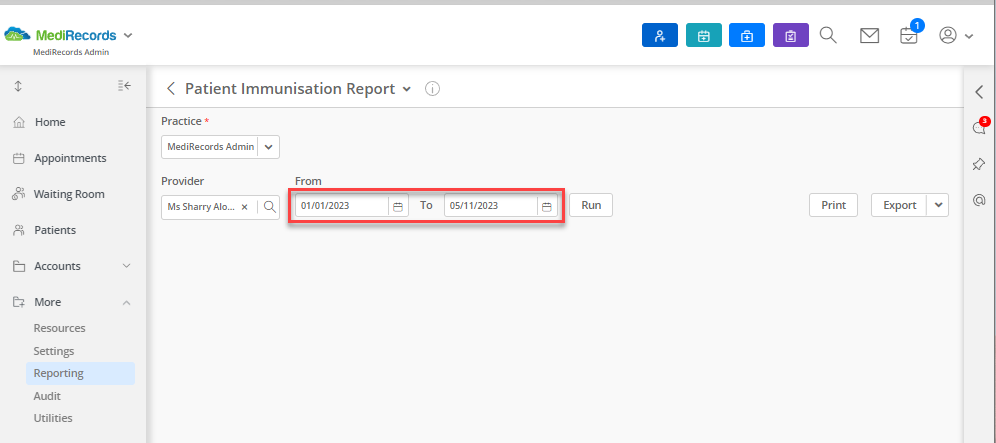The width and height of the screenshot is (996, 443).
Task: Open Audit submenu item
Action: click(47, 396)
